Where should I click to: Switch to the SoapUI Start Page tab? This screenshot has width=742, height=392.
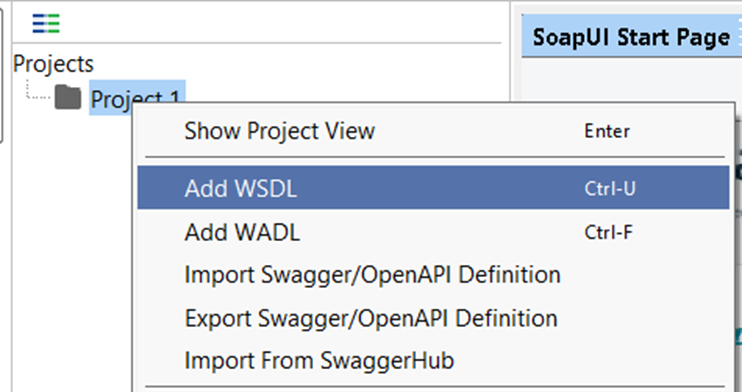coord(631,37)
